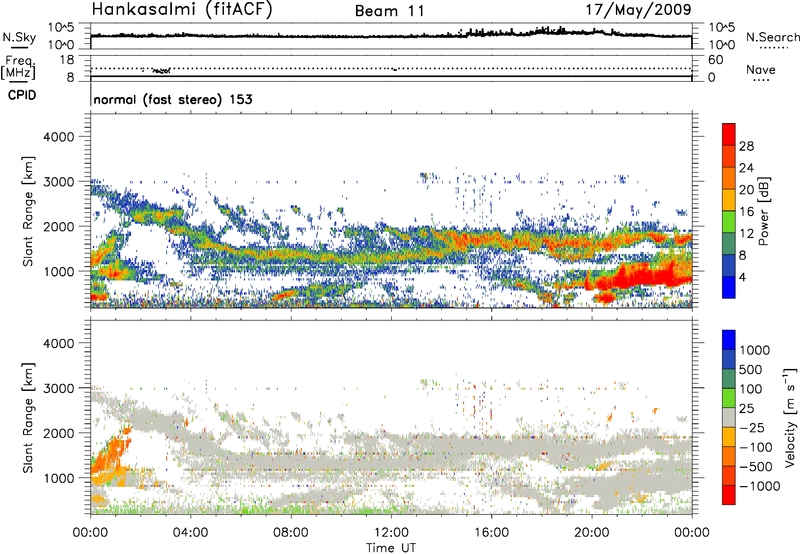Click the Nave legend label
Screen dimensions: 800x554
761,69
